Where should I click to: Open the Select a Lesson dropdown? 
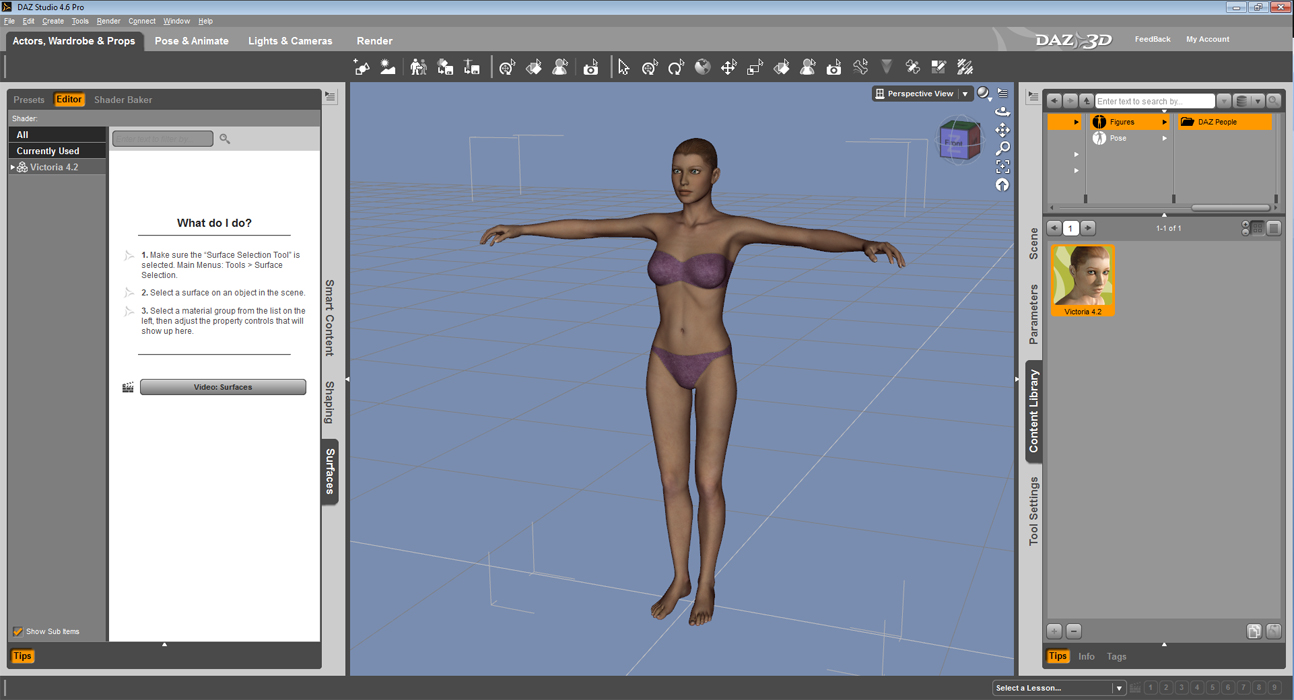click(1059, 688)
